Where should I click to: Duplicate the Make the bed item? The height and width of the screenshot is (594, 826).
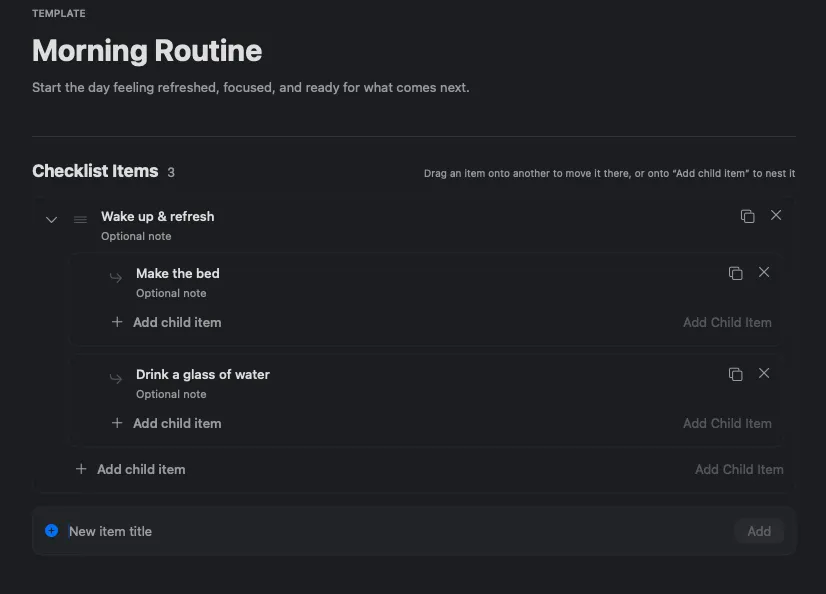tap(735, 273)
